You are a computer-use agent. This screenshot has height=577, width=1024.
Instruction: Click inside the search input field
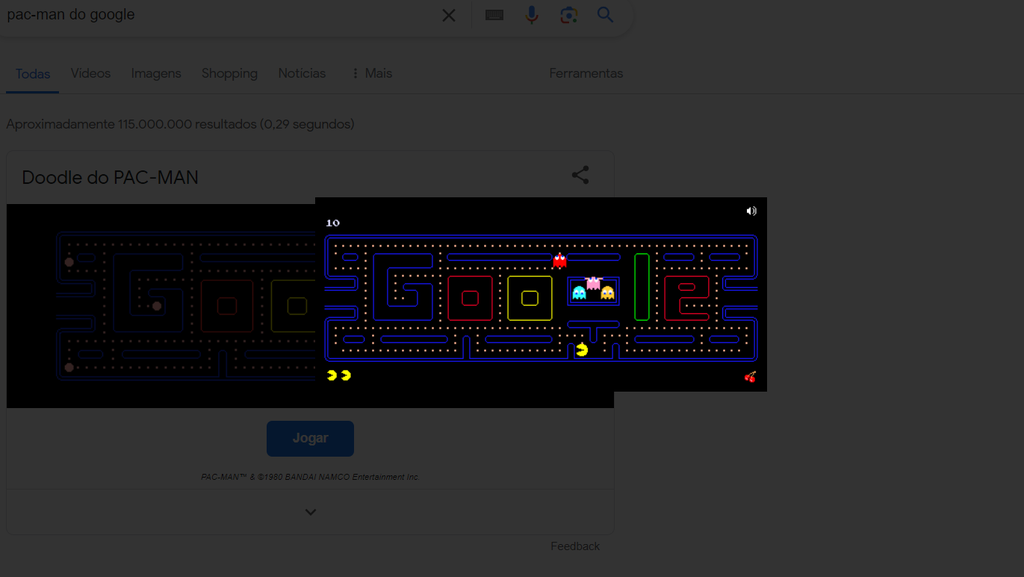click(200, 15)
